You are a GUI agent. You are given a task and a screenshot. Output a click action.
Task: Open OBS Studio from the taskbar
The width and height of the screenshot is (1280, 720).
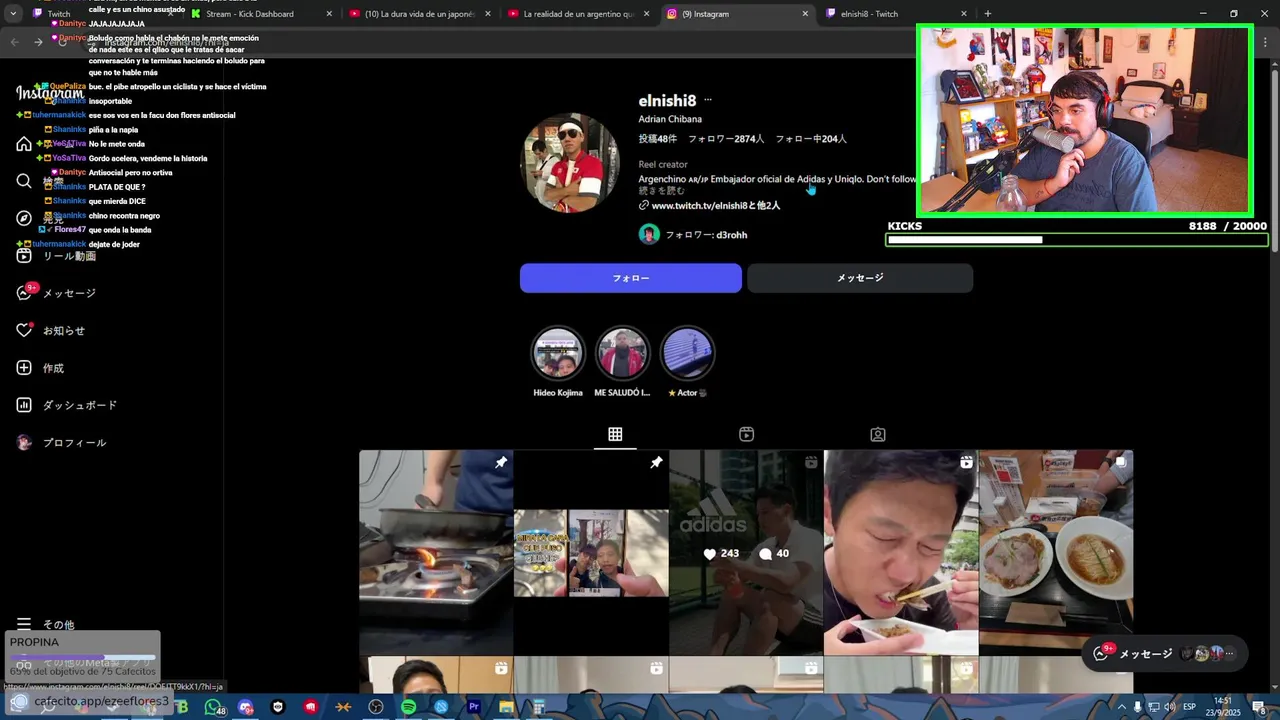point(376,707)
